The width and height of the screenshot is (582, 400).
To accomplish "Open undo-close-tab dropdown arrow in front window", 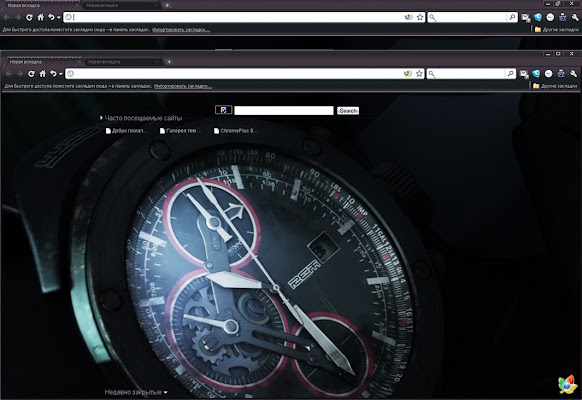I will click(61, 74).
